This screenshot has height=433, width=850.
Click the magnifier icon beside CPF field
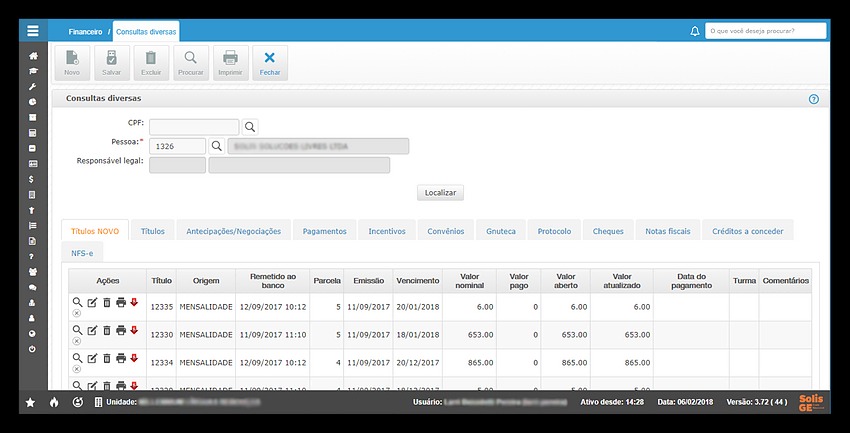251,126
